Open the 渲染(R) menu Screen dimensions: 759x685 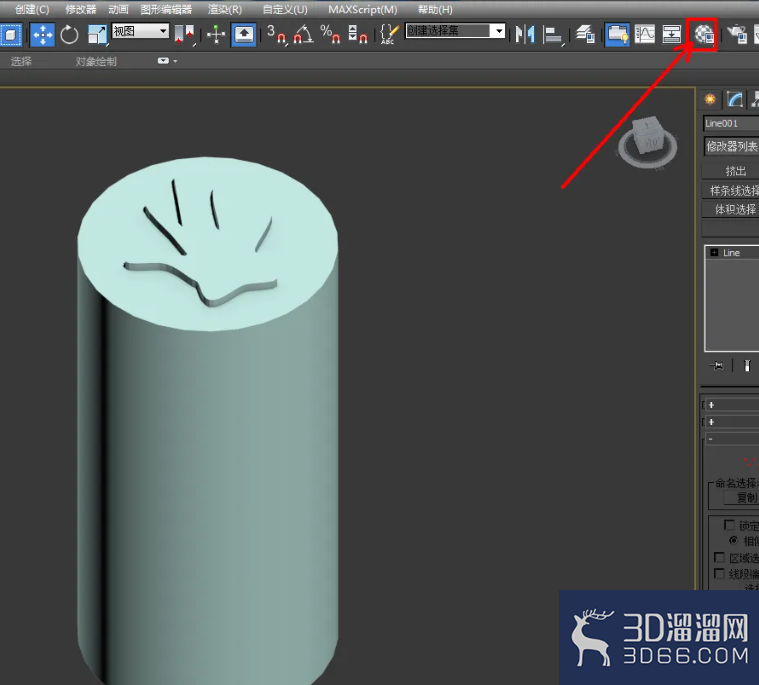click(x=225, y=10)
